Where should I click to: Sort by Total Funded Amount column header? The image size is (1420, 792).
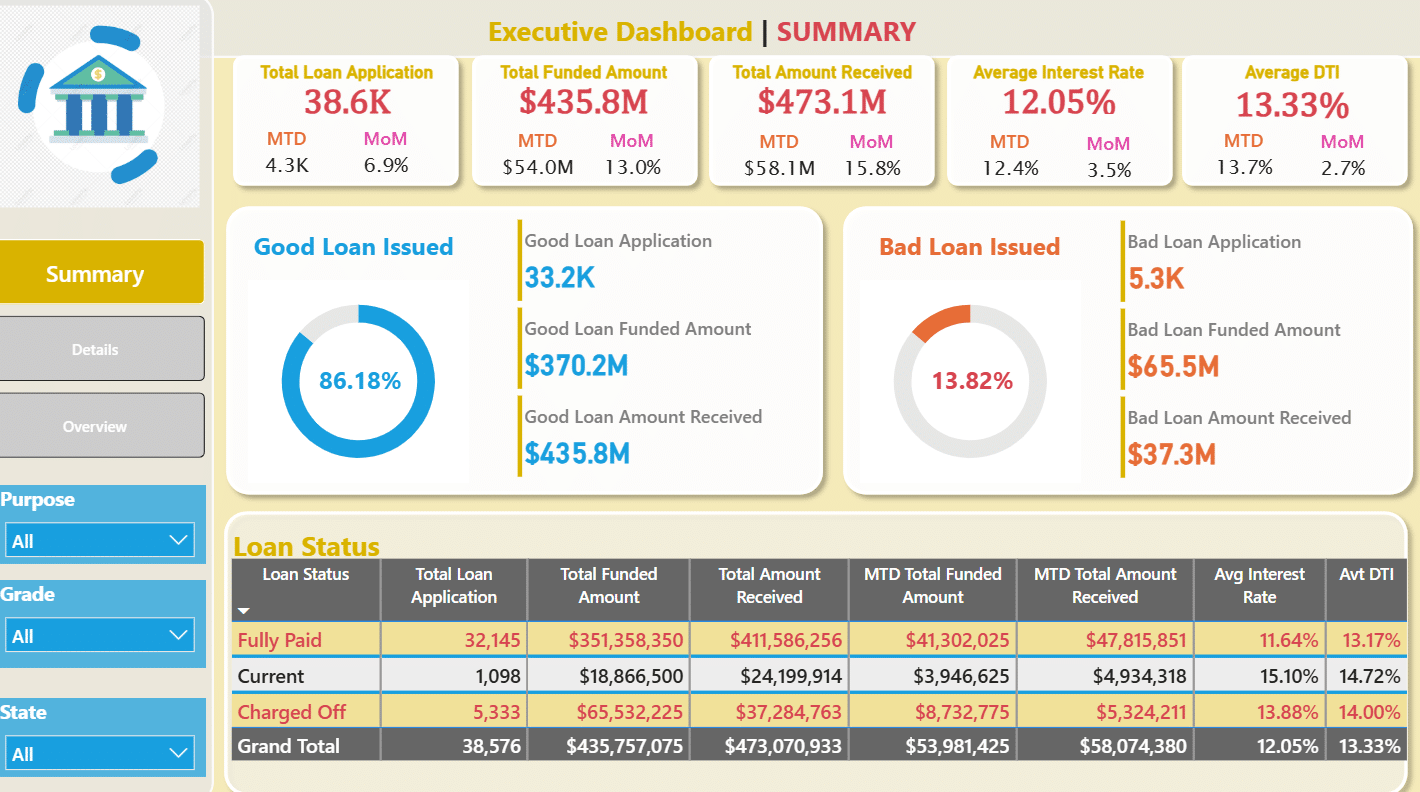click(x=608, y=586)
